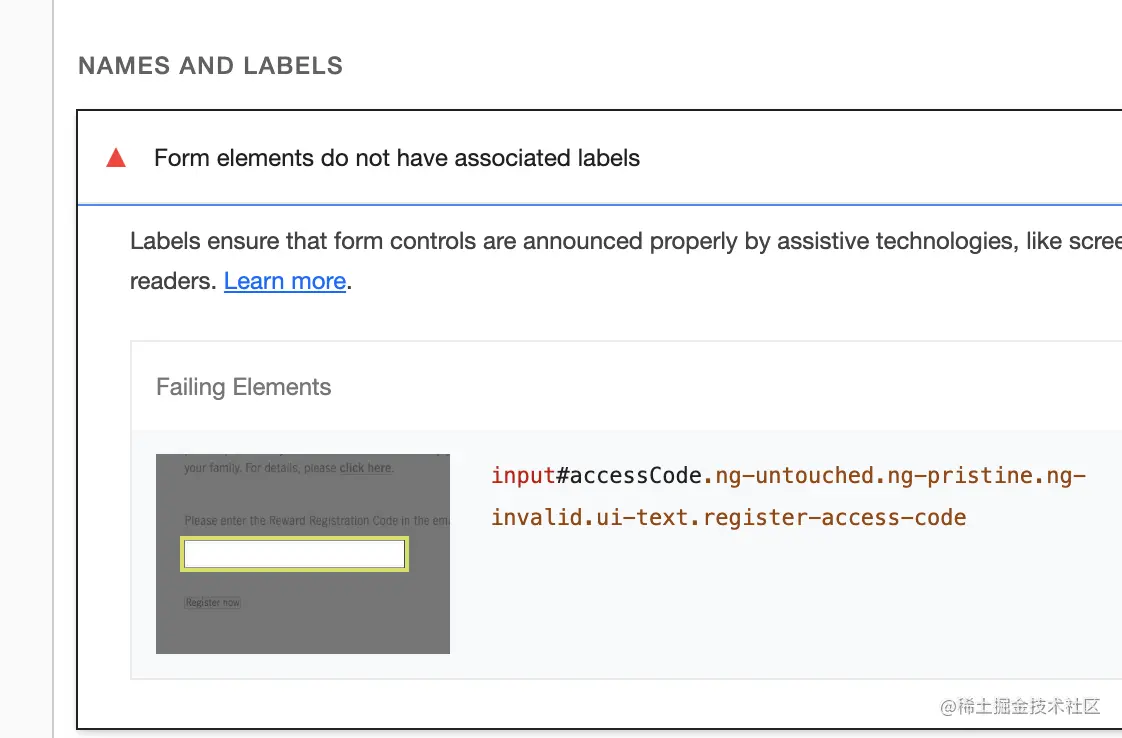Click the failing element screenshot thumbnail
The width and height of the screenshot is (1122, 738).
[303, 620]
